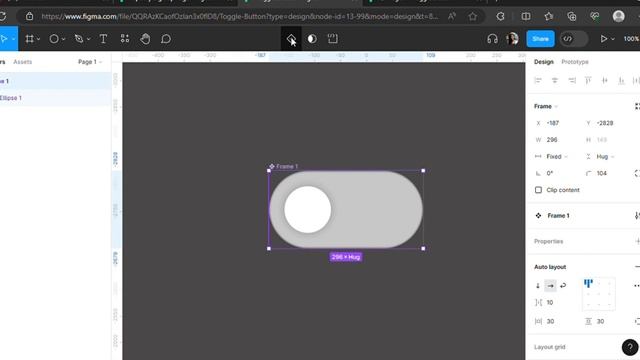Viewport: 640px width, 360px height.
Task: Click the corner radius 104 field
Action: tap(607, 173)
